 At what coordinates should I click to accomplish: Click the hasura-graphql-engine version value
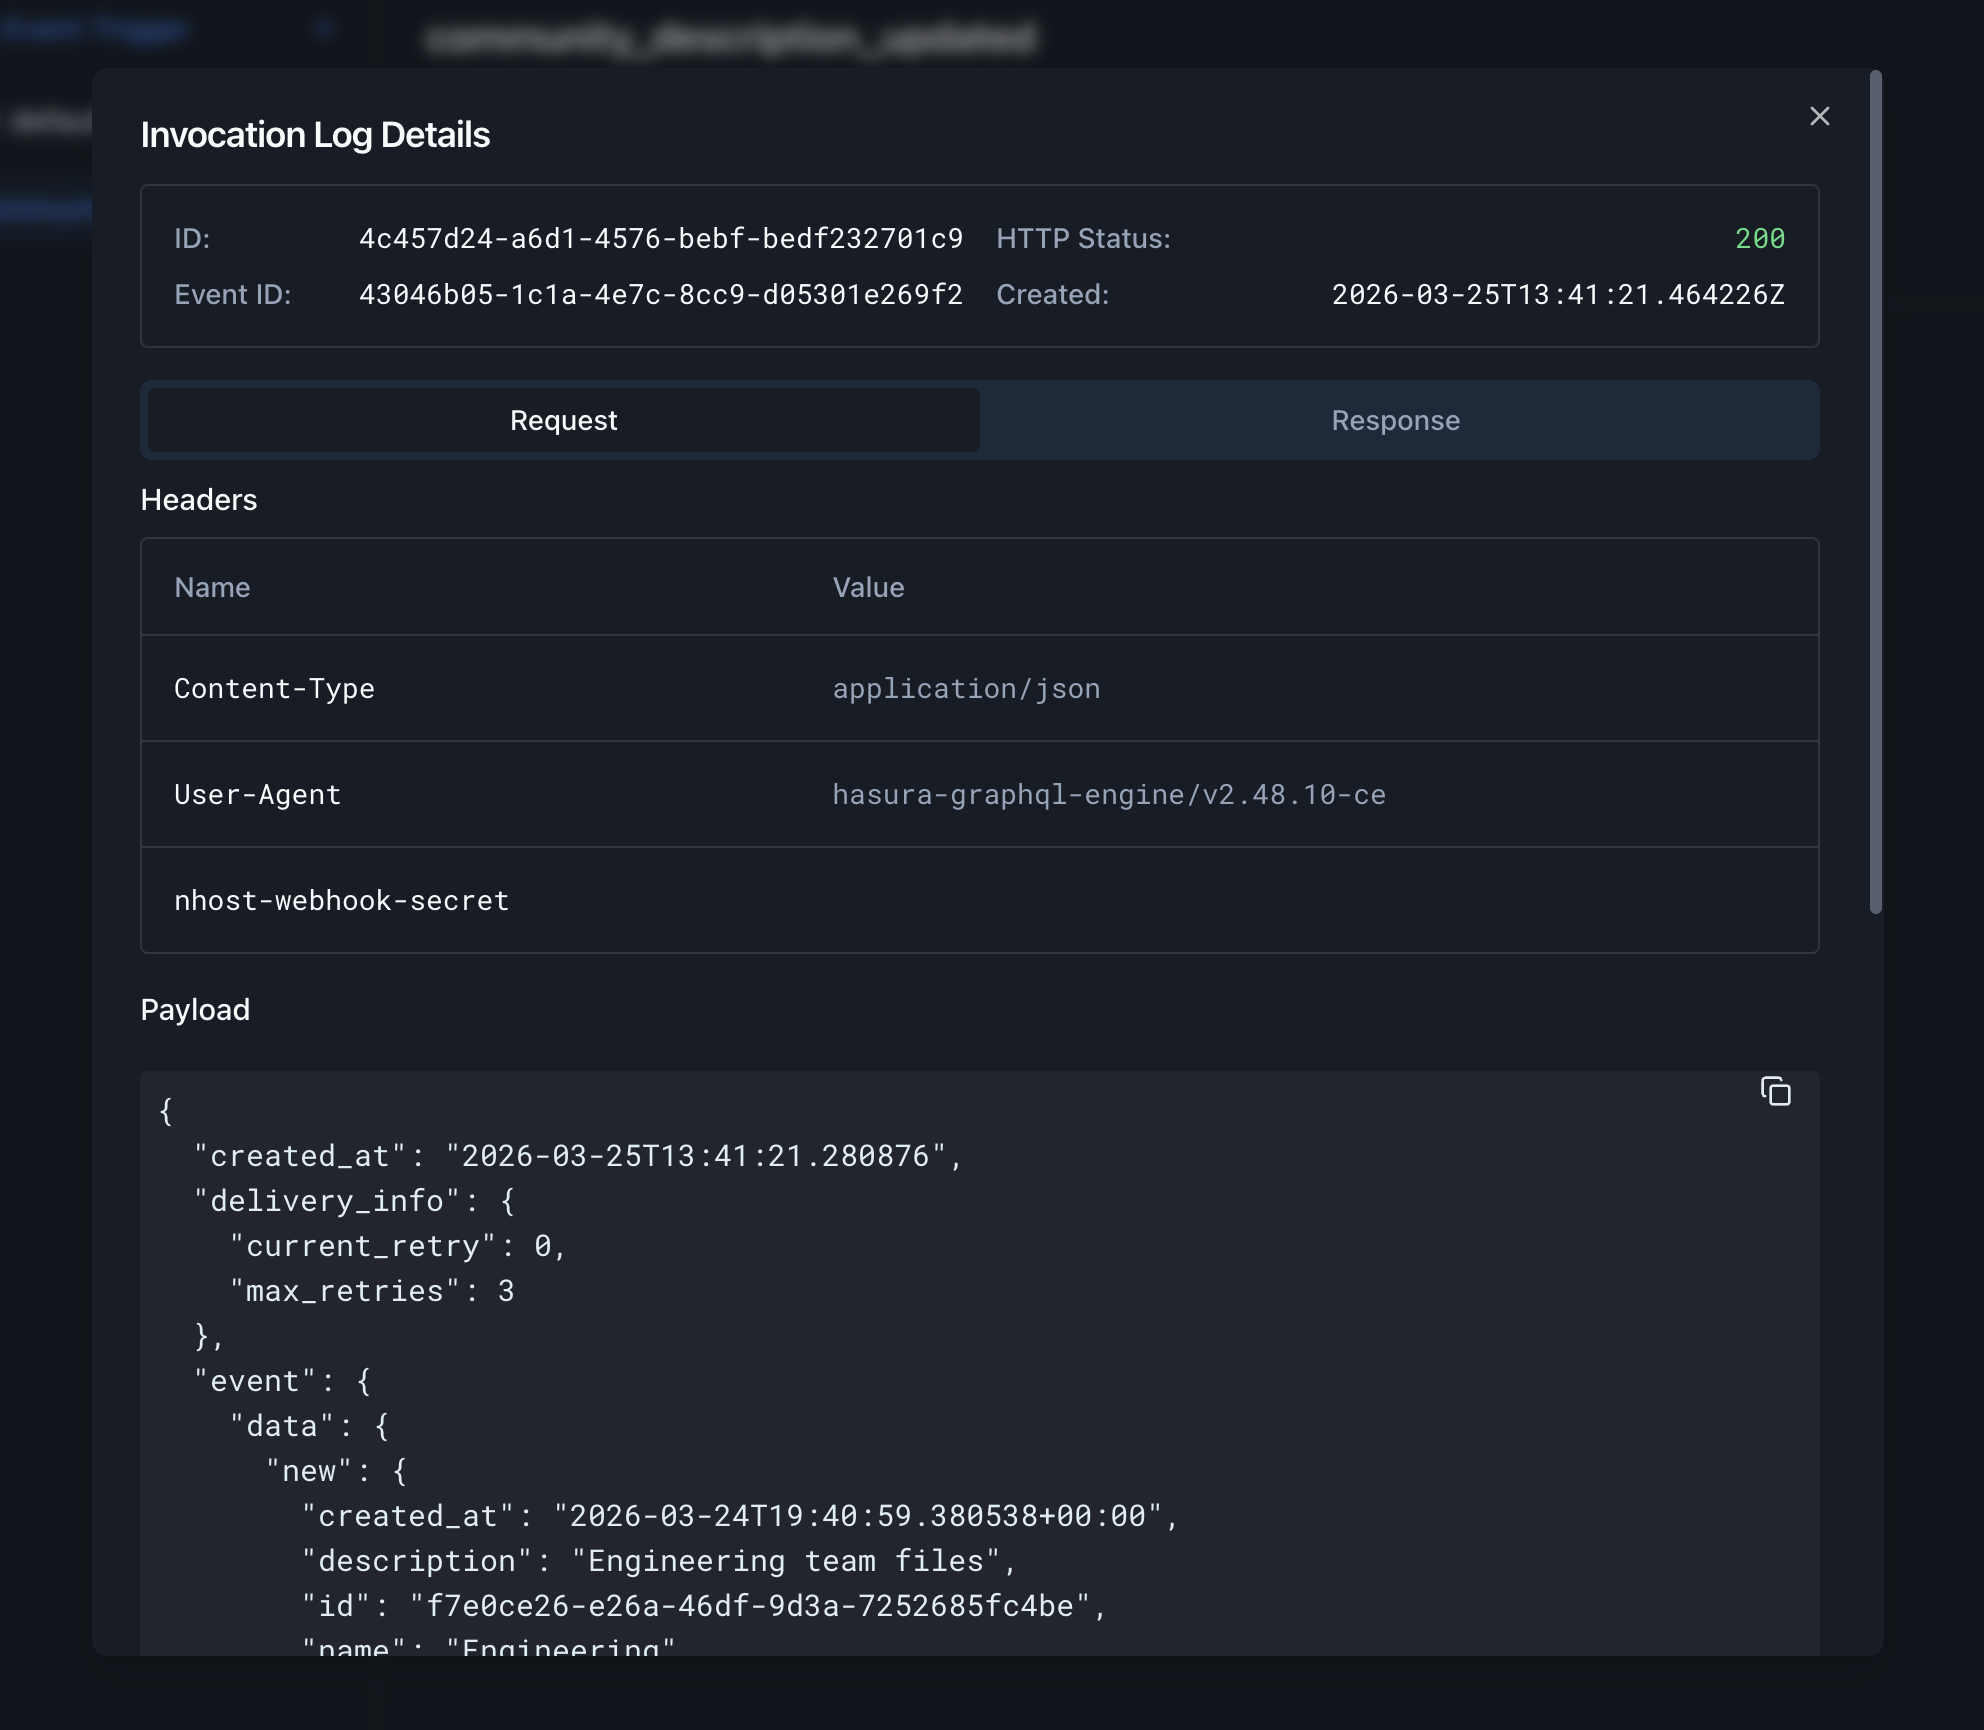[x=1108, y=795]
